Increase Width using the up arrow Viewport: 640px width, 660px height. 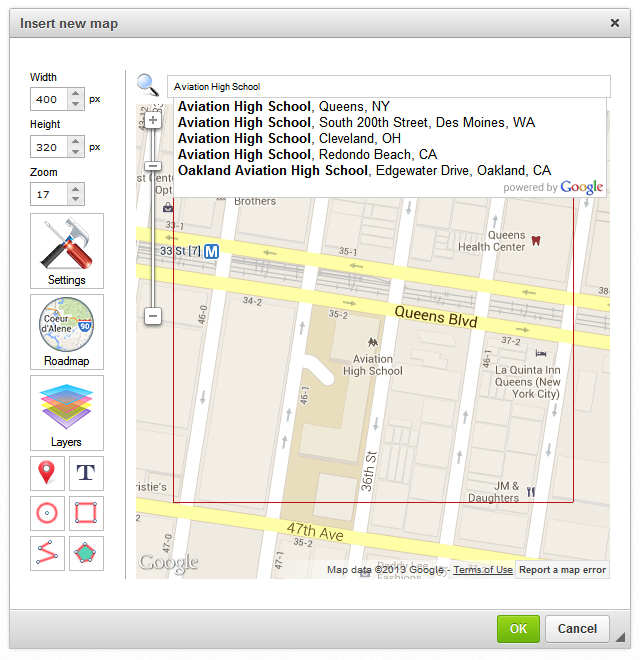(76, 94)
